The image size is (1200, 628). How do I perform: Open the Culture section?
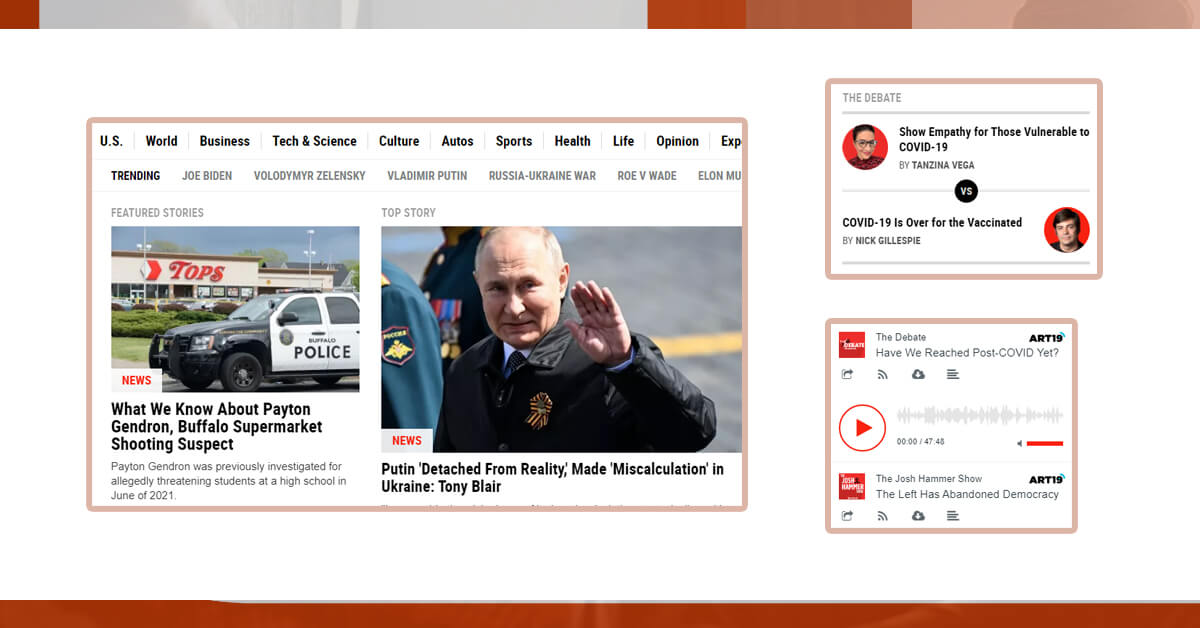tap(399, 141)
